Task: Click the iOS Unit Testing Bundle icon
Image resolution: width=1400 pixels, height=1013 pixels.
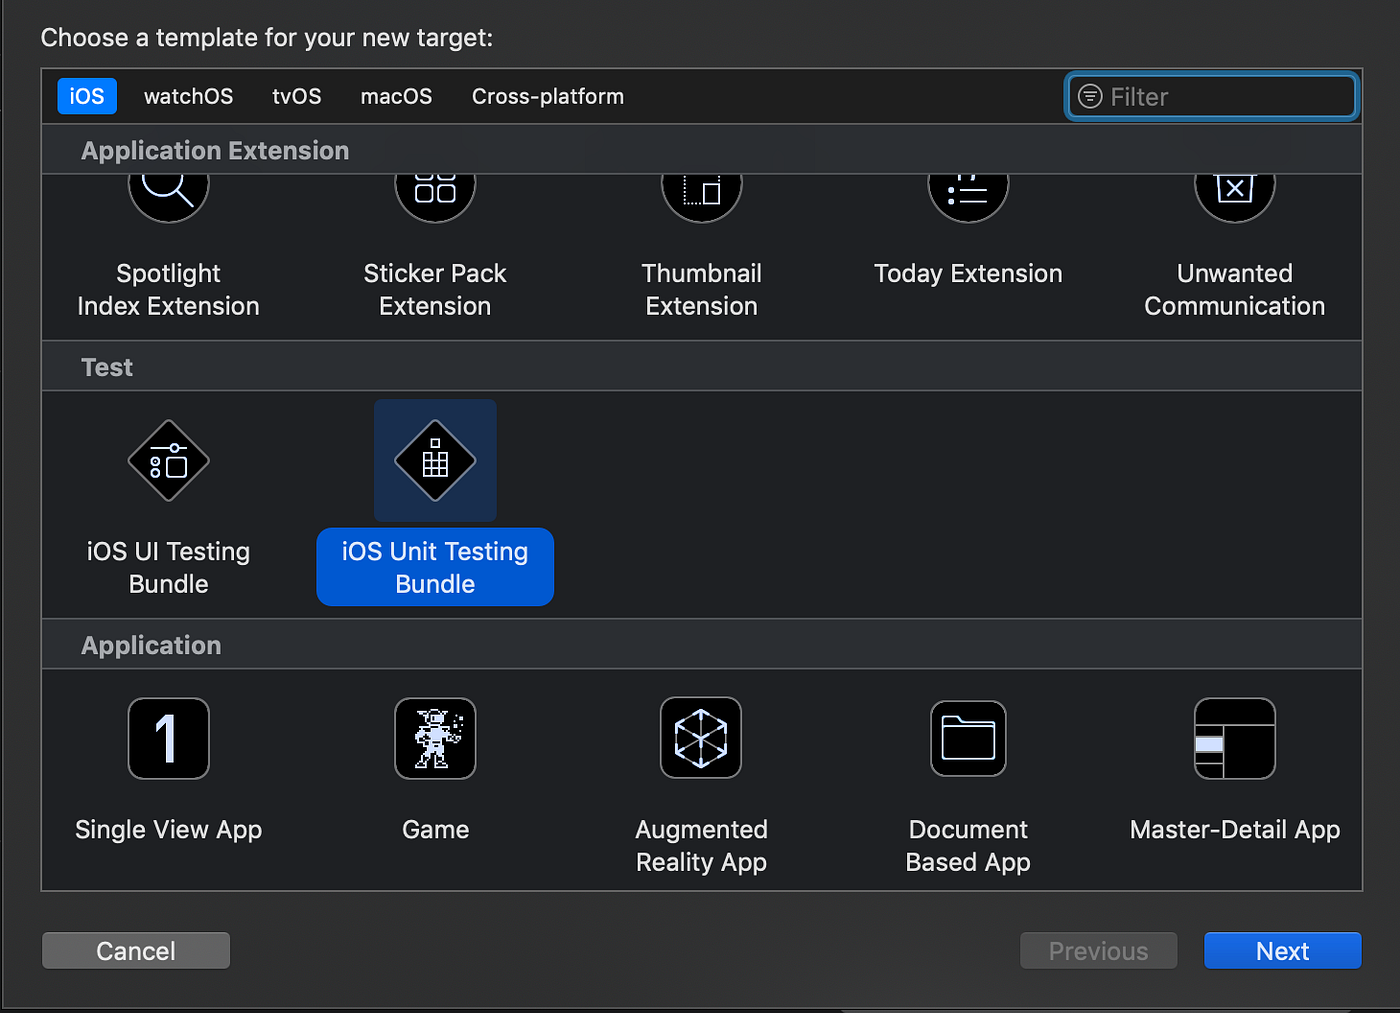Action: (435, 461)
